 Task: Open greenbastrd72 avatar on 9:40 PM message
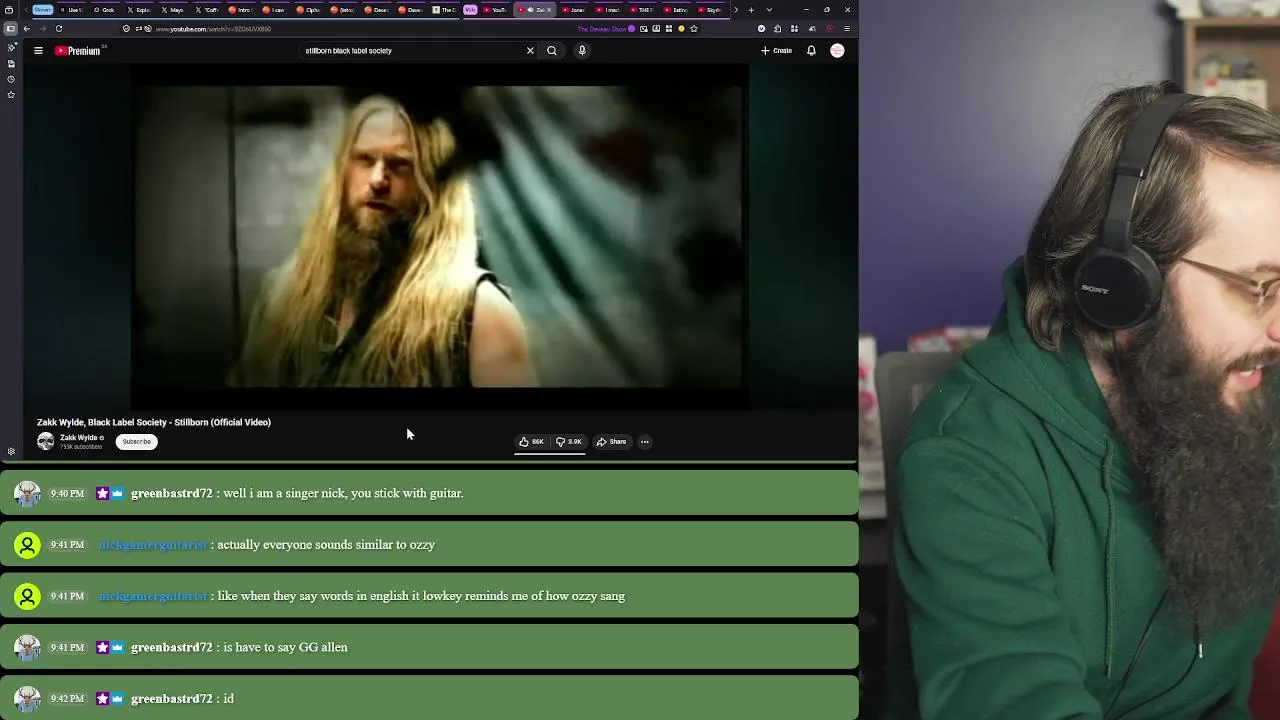(x=27, y=493)
